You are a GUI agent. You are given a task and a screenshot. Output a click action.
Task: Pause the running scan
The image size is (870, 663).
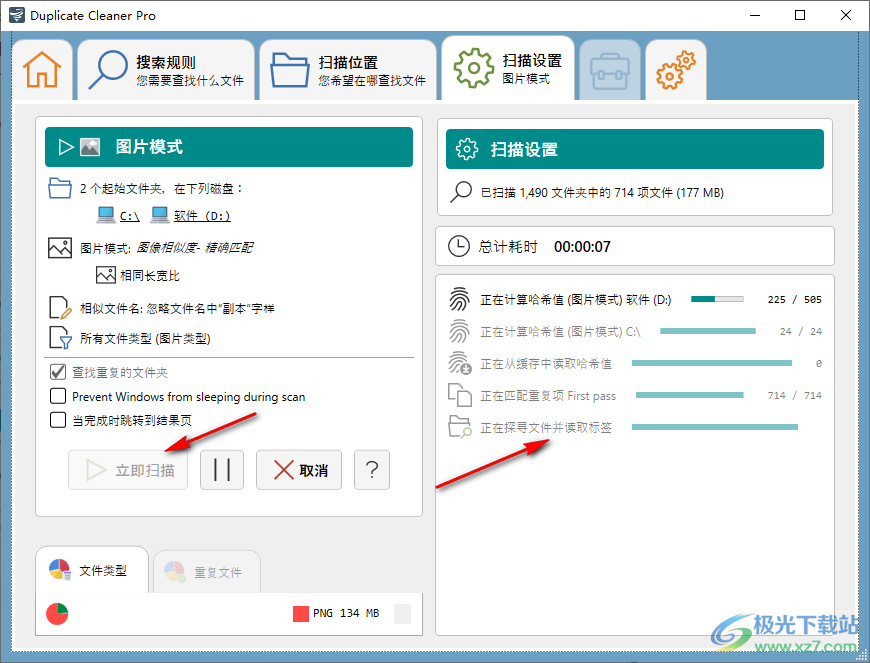click(x=222, y=470)
